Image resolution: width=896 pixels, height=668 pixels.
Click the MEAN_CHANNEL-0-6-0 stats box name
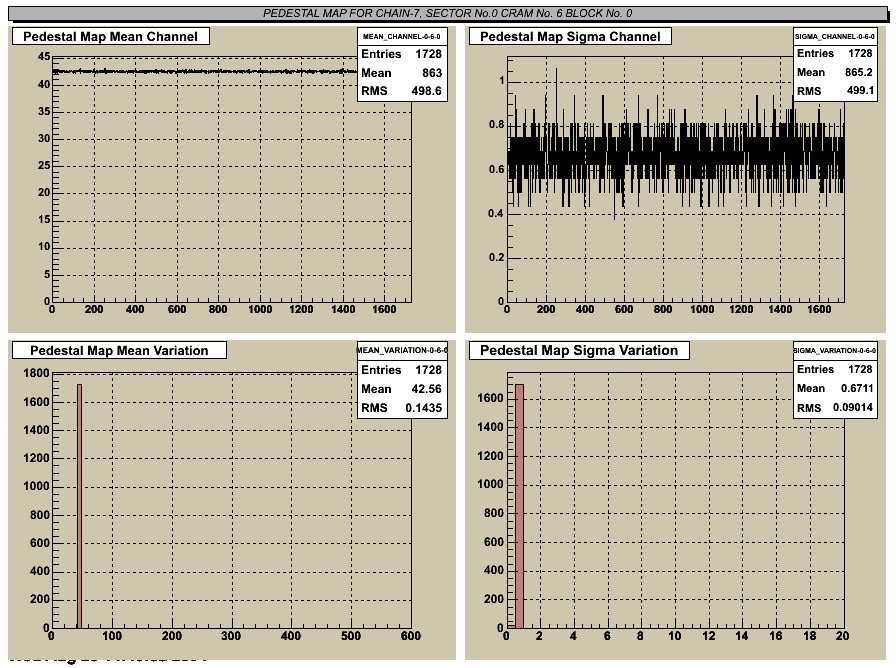(402, 37)
